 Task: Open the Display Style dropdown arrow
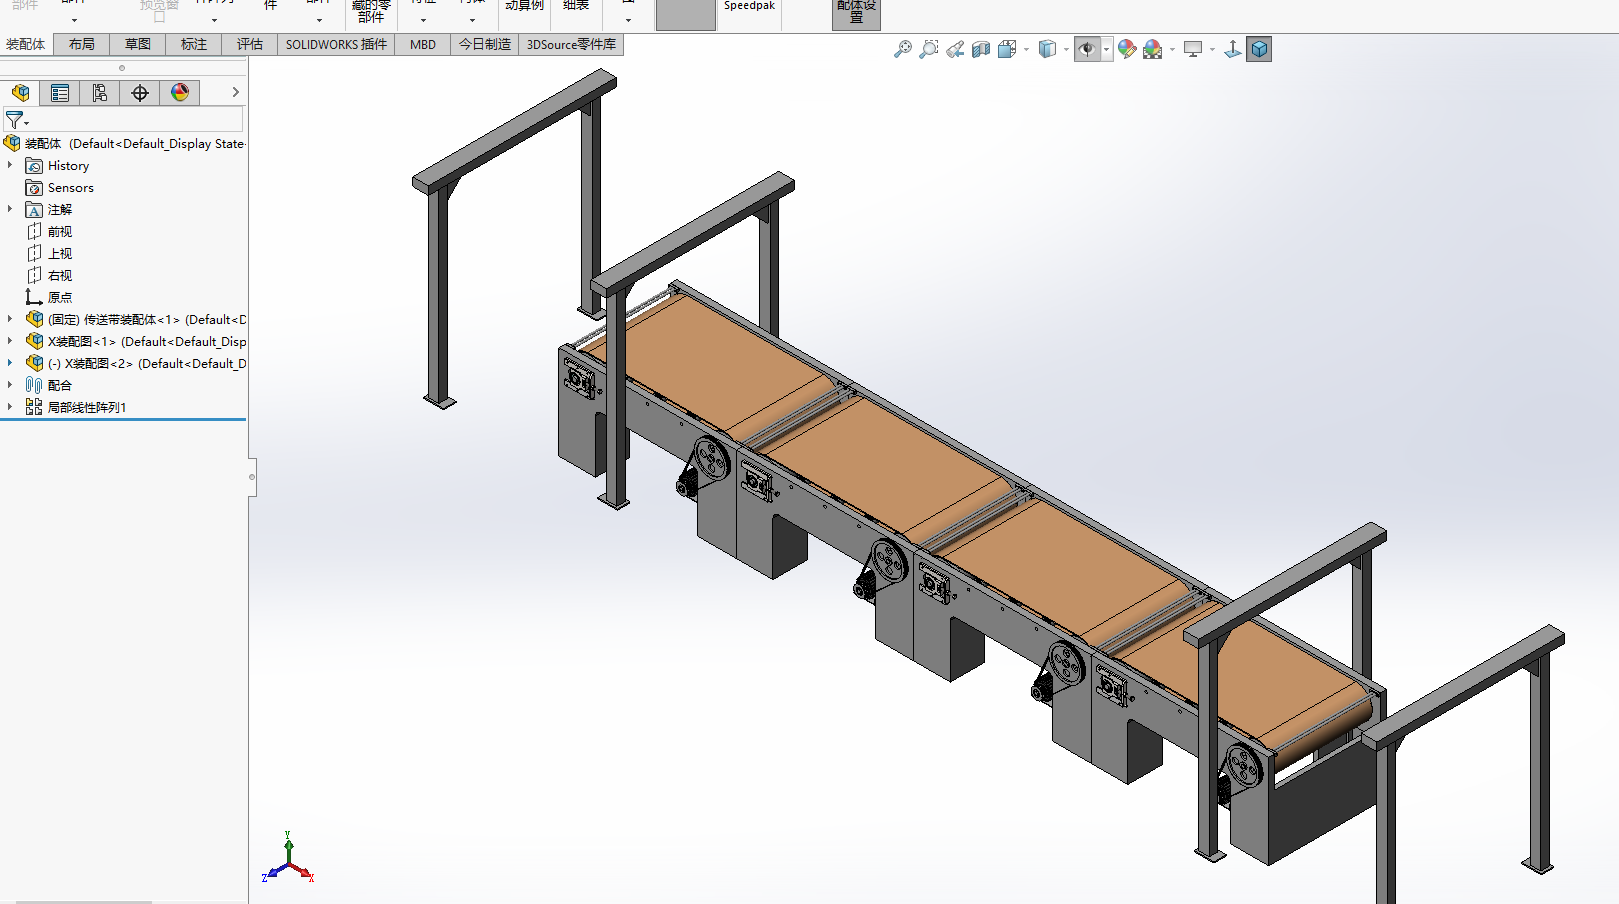point(1066,49)
